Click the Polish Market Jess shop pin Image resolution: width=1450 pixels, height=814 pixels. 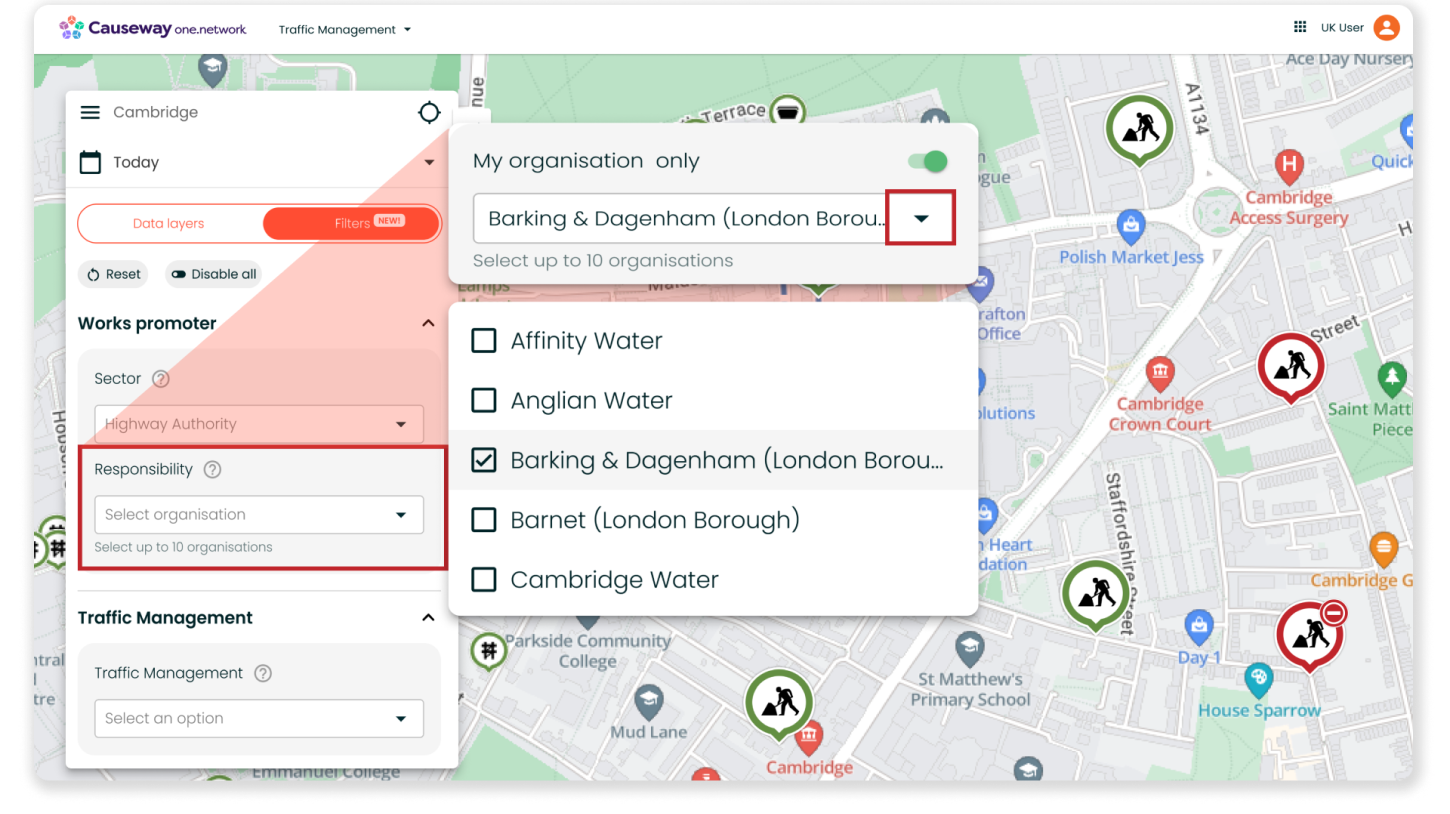pos(1130,225)
